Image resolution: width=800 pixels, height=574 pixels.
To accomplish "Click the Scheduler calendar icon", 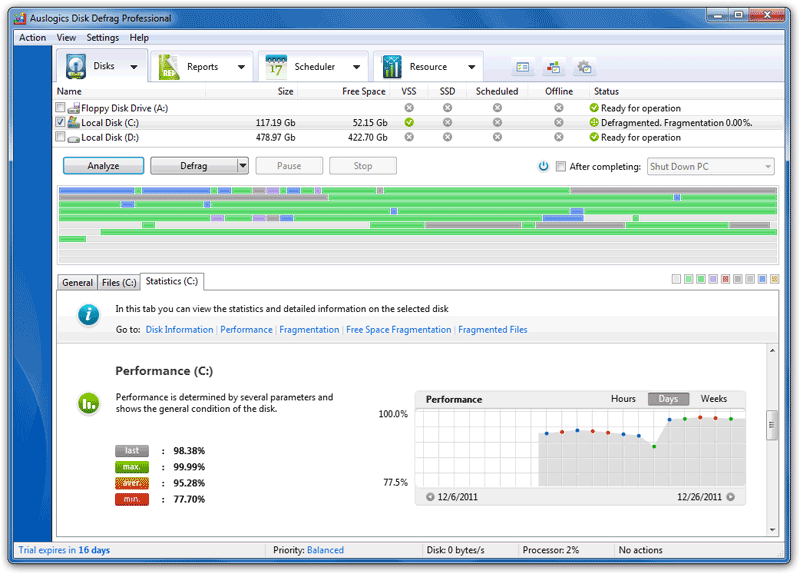I will [x=276, y=67].
